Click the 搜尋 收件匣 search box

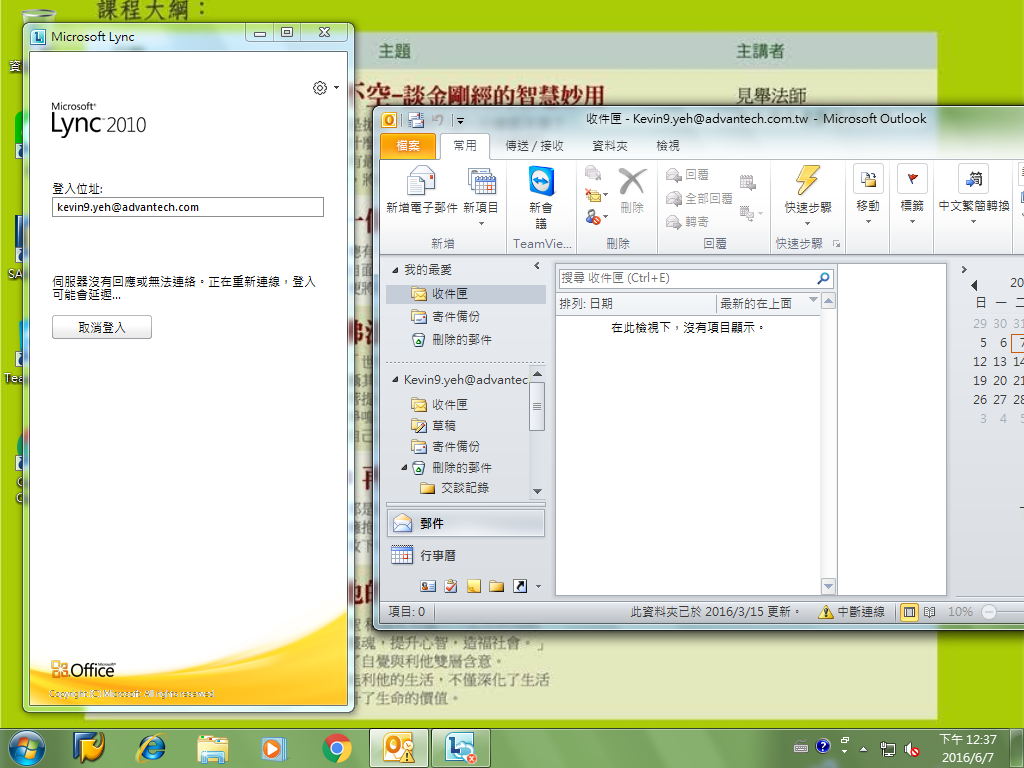click(x=686, y=278)
